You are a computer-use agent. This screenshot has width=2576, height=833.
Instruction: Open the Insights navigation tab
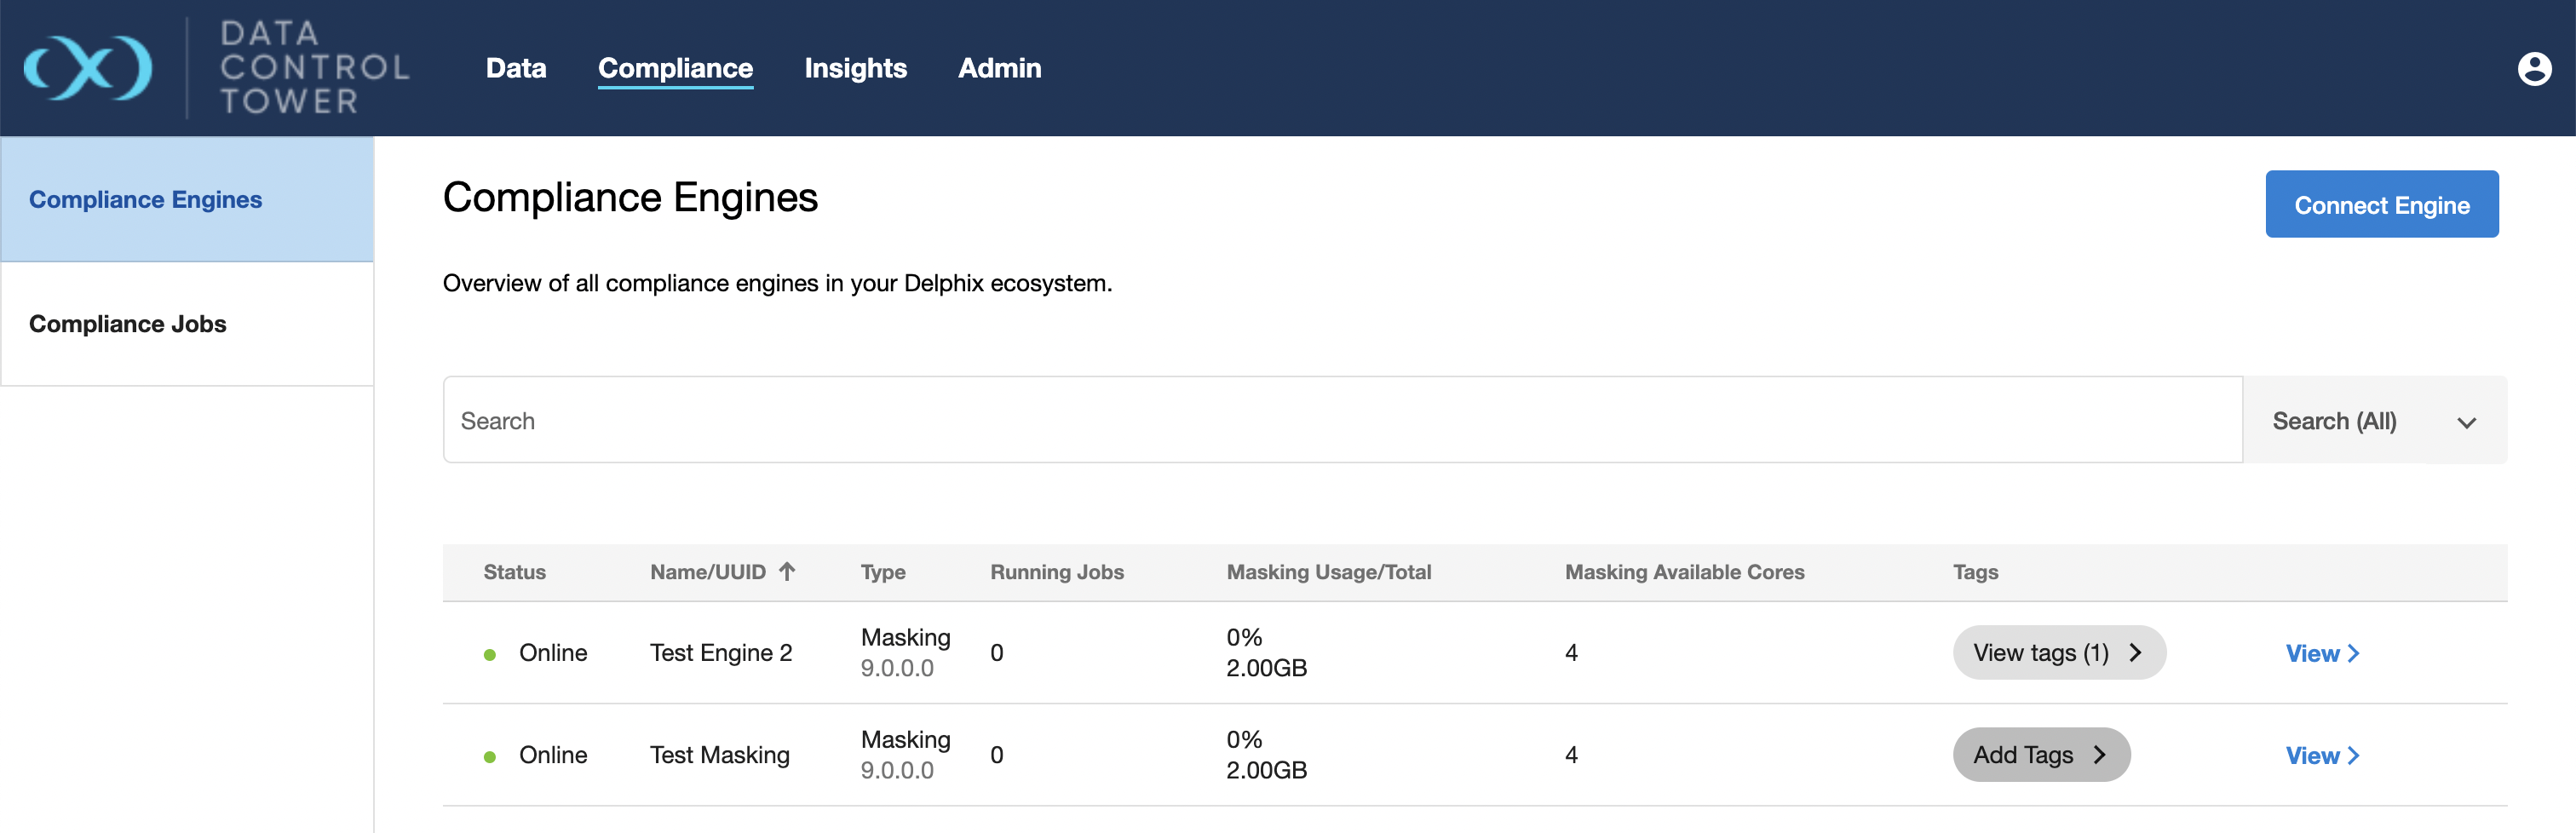[855, 68]
